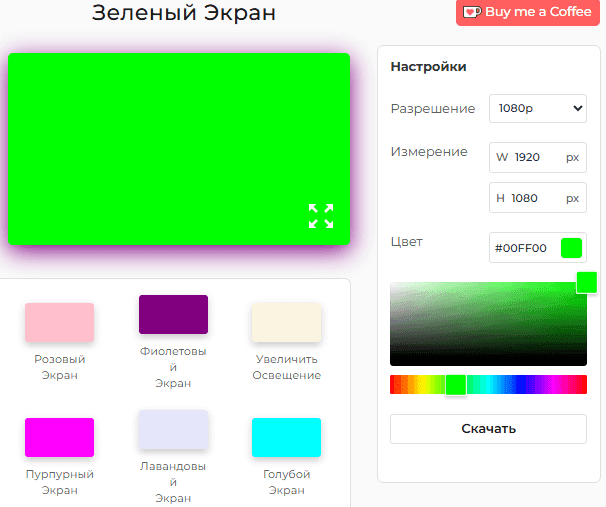606x507 pixels.
Task: Click the saturation picker handle at top-right
Action: point(587,282)
